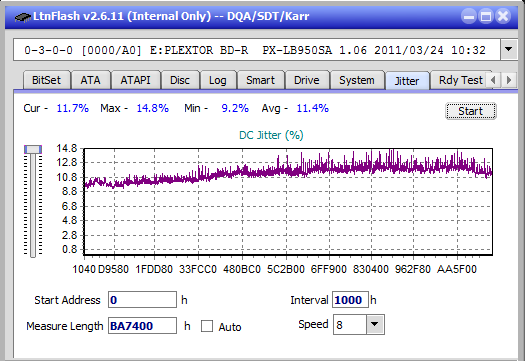Open the ATAPI tab
The height and width of the screenshot is (361, 525).
[136, 80]
